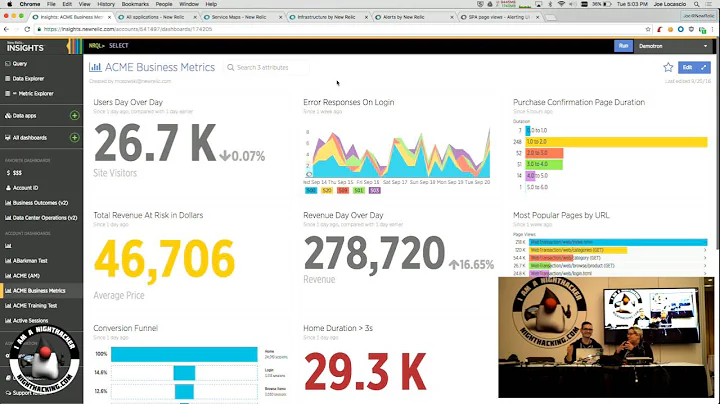Toggle the 520 error legend swatch
Screen dimensions: 720x404
327,191
